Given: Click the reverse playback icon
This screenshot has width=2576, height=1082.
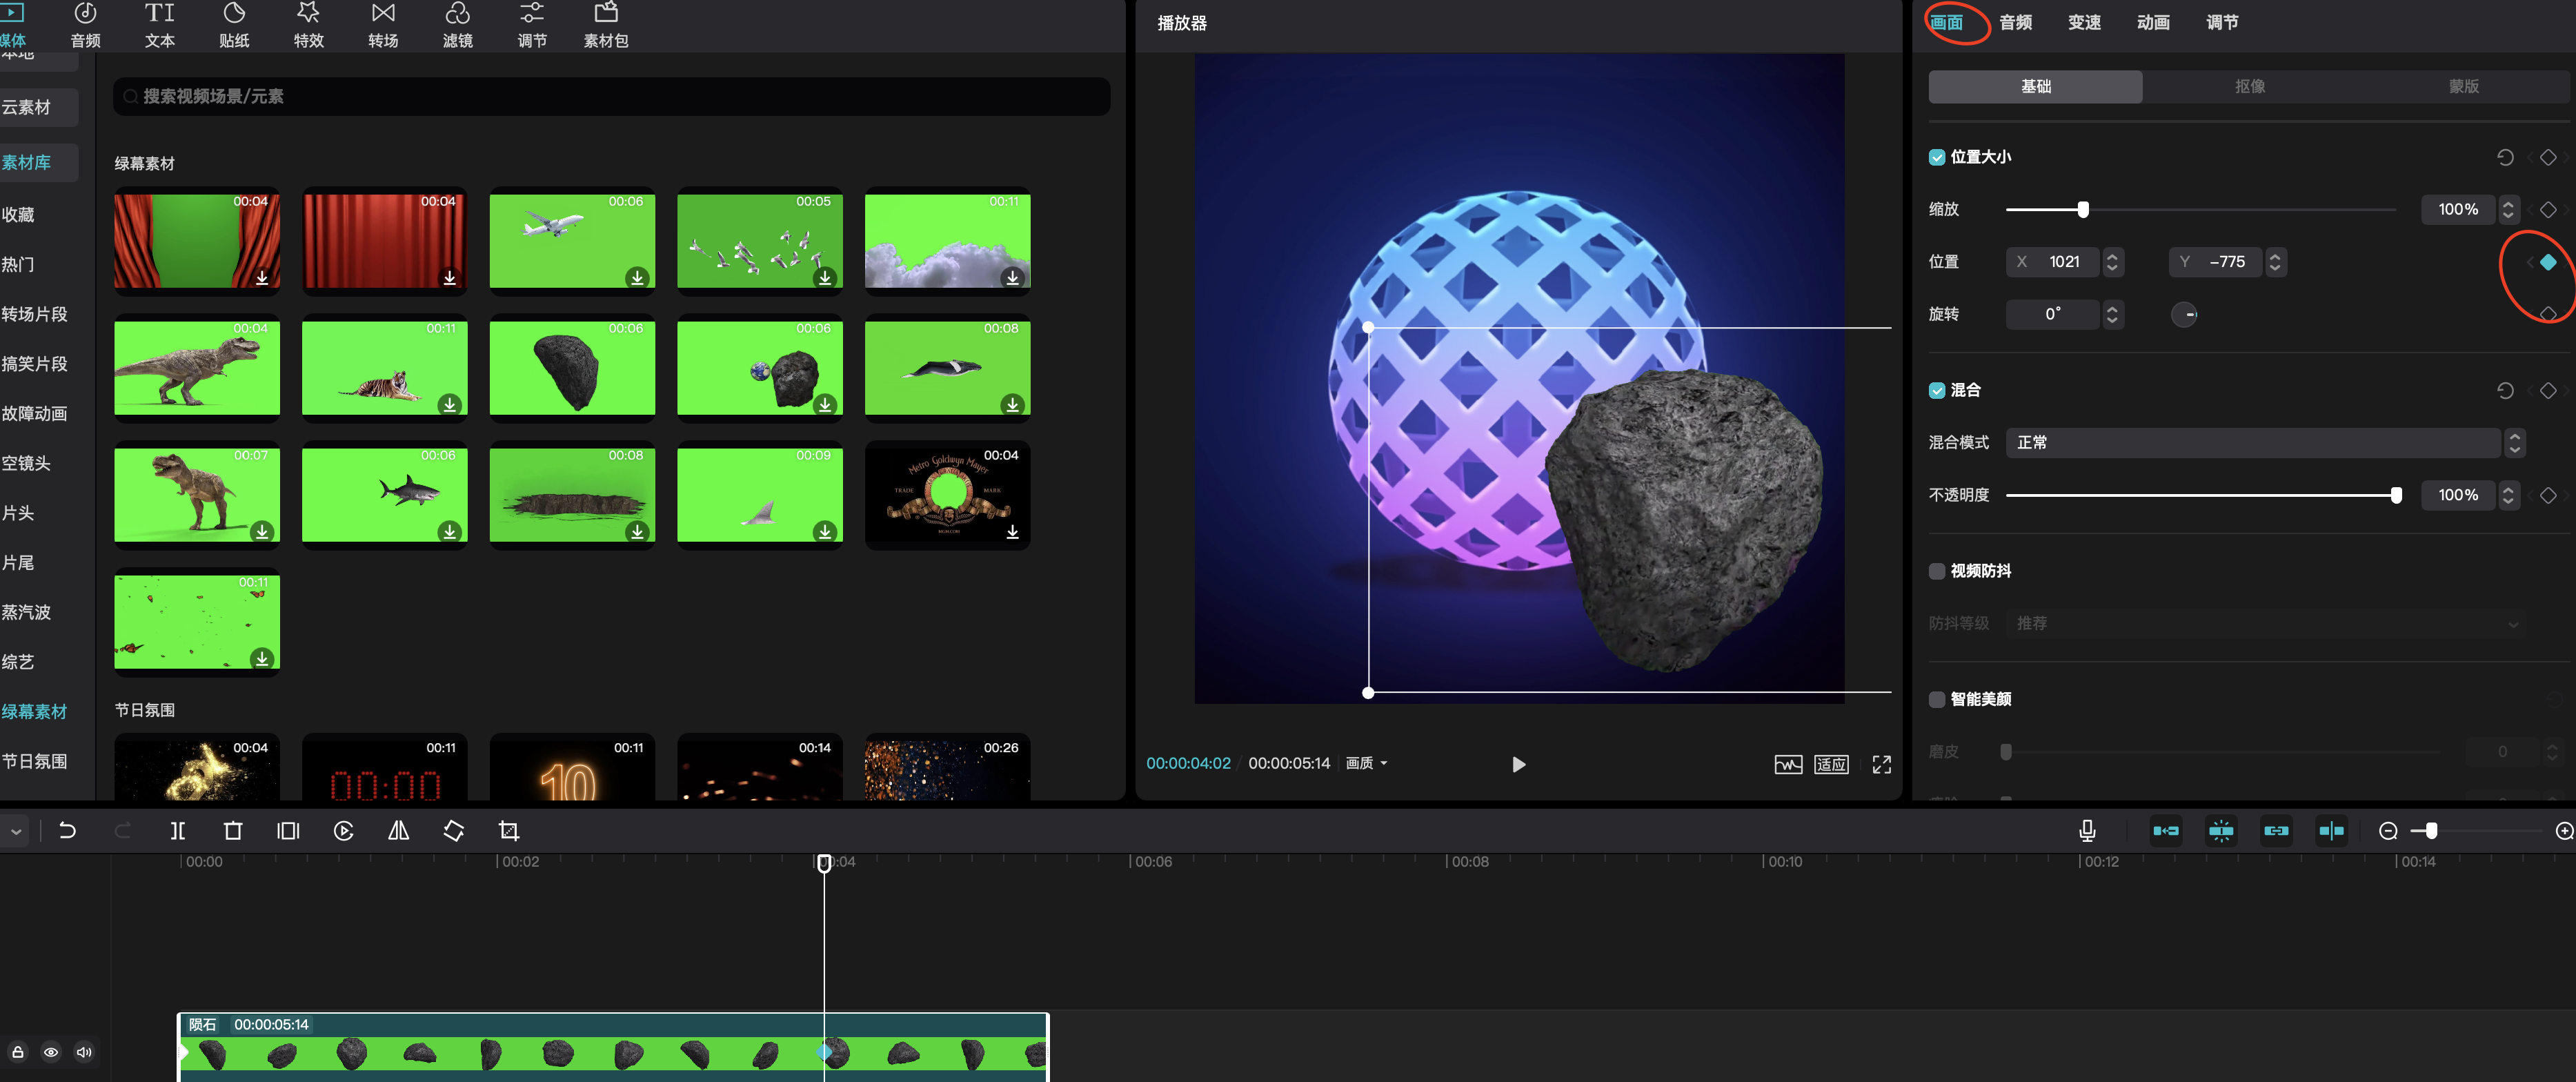Looking at the screenshot, I should point(343,830).
